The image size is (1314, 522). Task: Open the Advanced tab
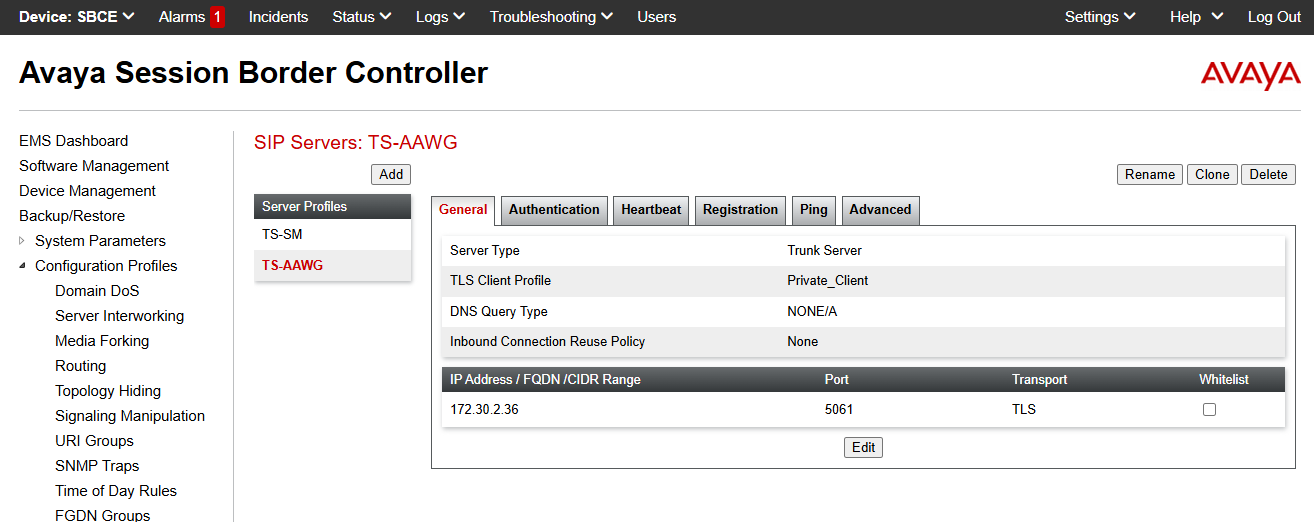click(x=880, y=210)
